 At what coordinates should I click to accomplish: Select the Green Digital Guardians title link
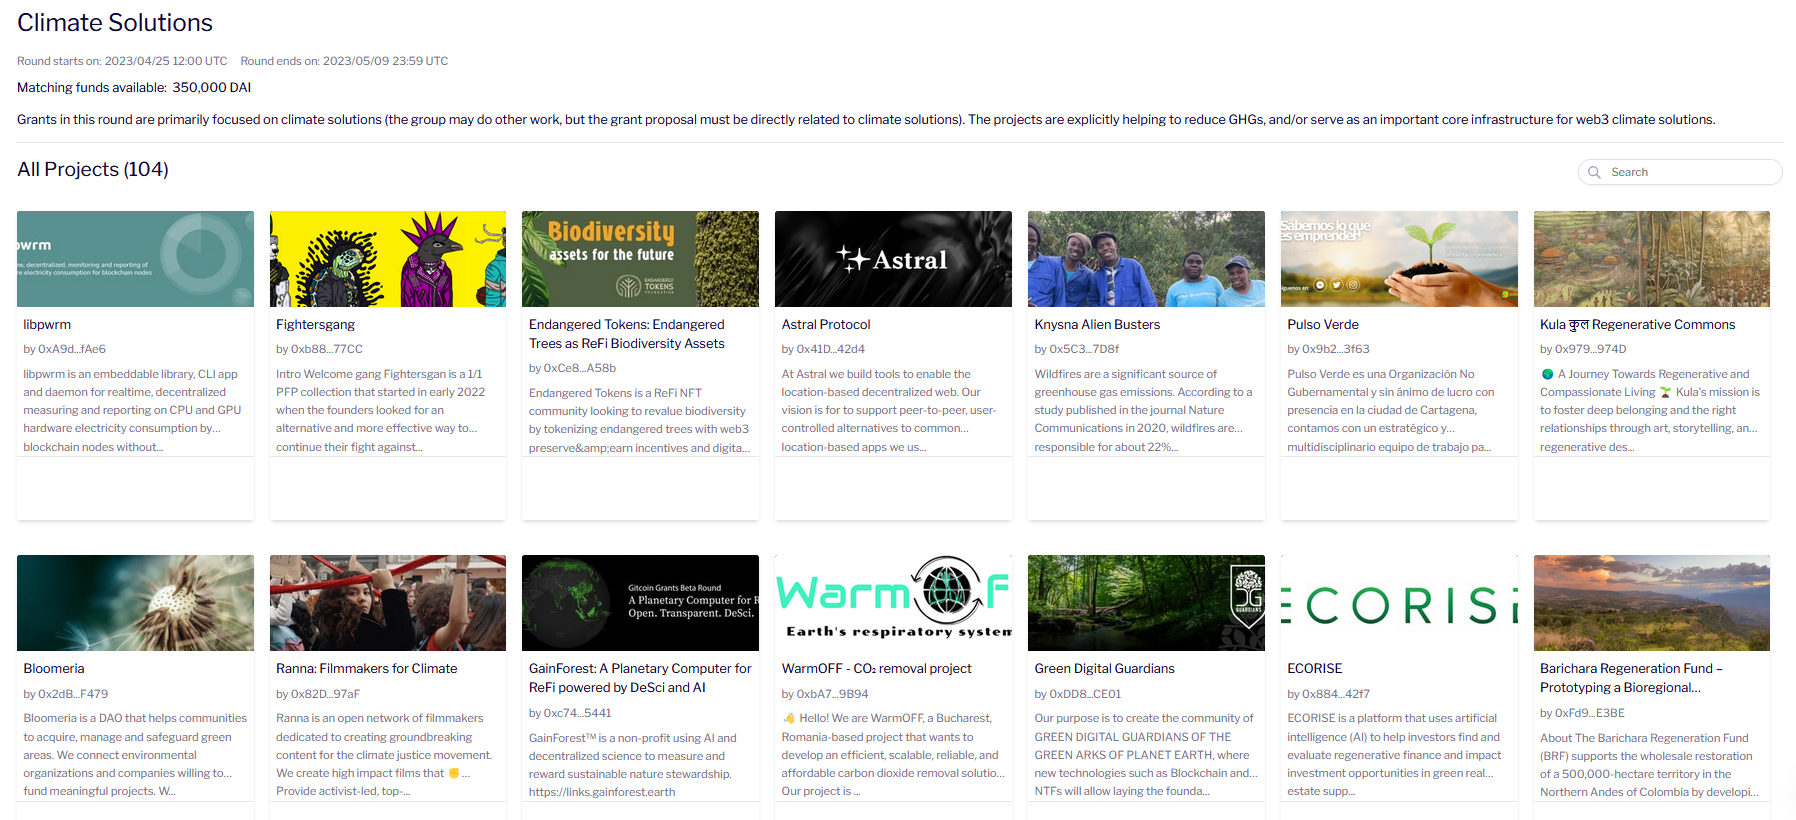[x=1104, y=669]
